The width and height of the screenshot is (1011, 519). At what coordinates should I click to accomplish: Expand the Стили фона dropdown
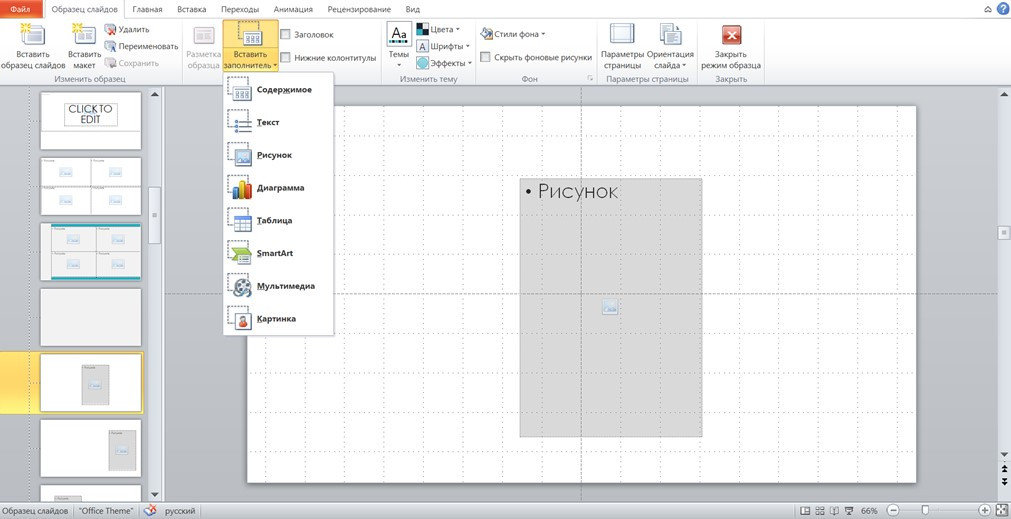point(513,34)
